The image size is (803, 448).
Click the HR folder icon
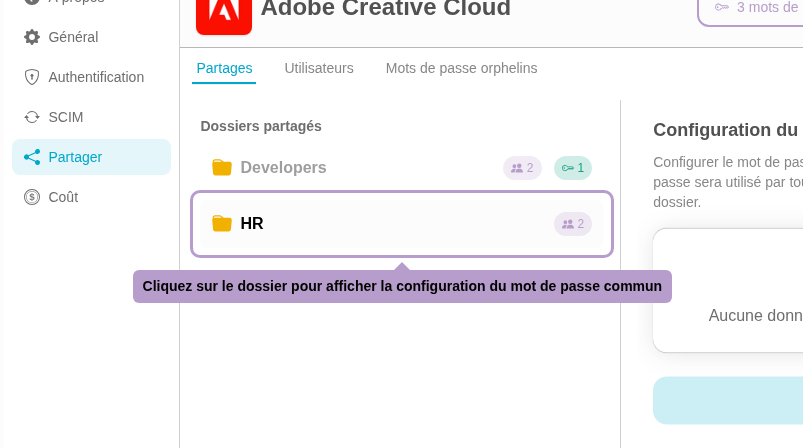point(222,224)
